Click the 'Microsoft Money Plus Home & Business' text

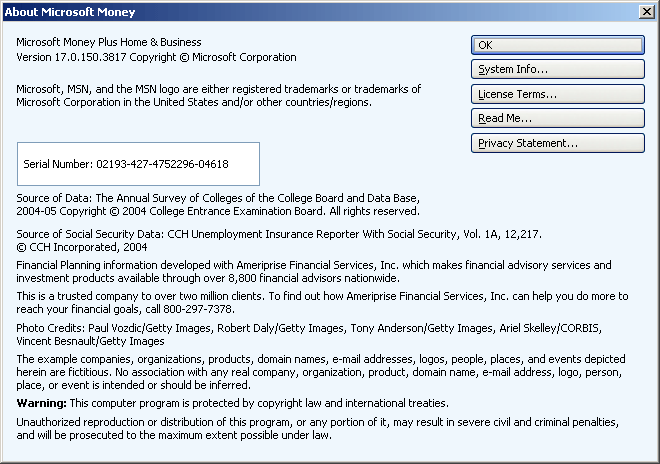click(109, 42)
